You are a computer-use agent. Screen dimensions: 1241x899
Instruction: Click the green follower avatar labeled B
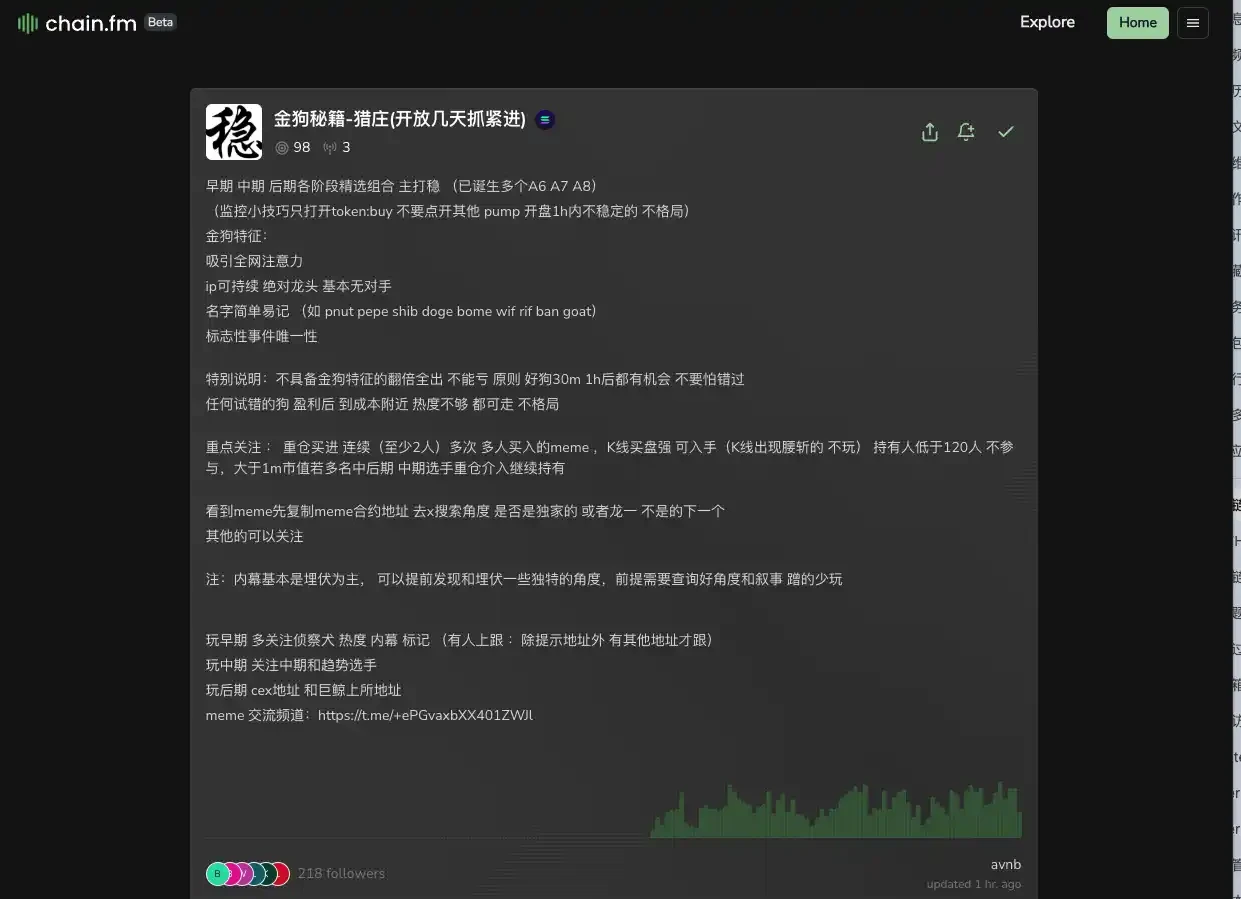[217, 873]
